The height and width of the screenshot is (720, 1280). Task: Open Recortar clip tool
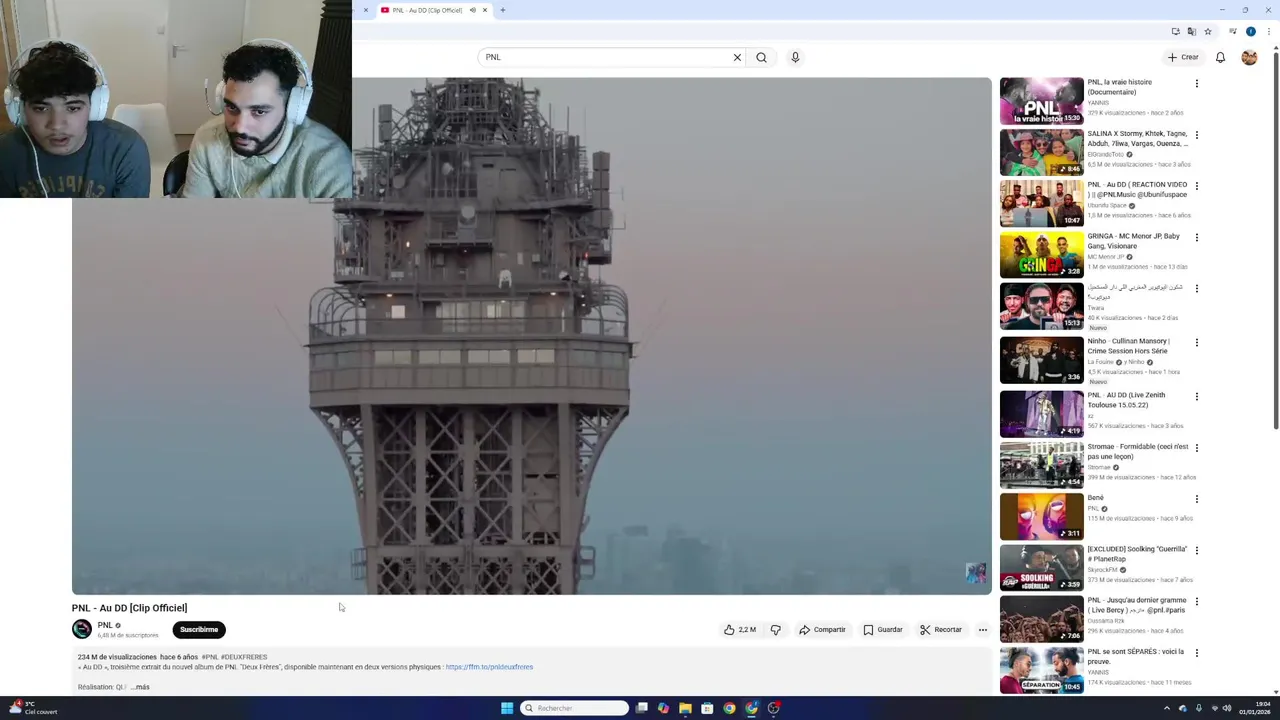(x=941, y=630)
